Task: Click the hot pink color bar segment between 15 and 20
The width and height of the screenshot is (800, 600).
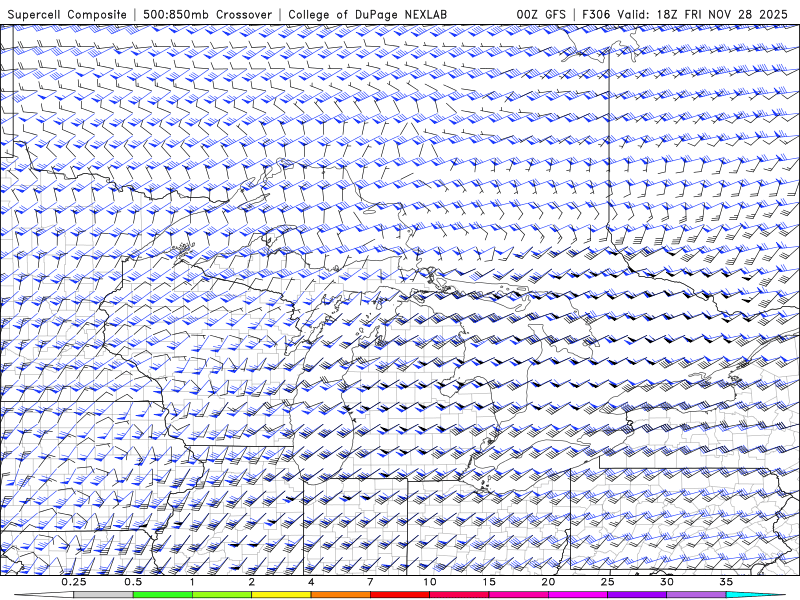Action: tap(518, 595)
